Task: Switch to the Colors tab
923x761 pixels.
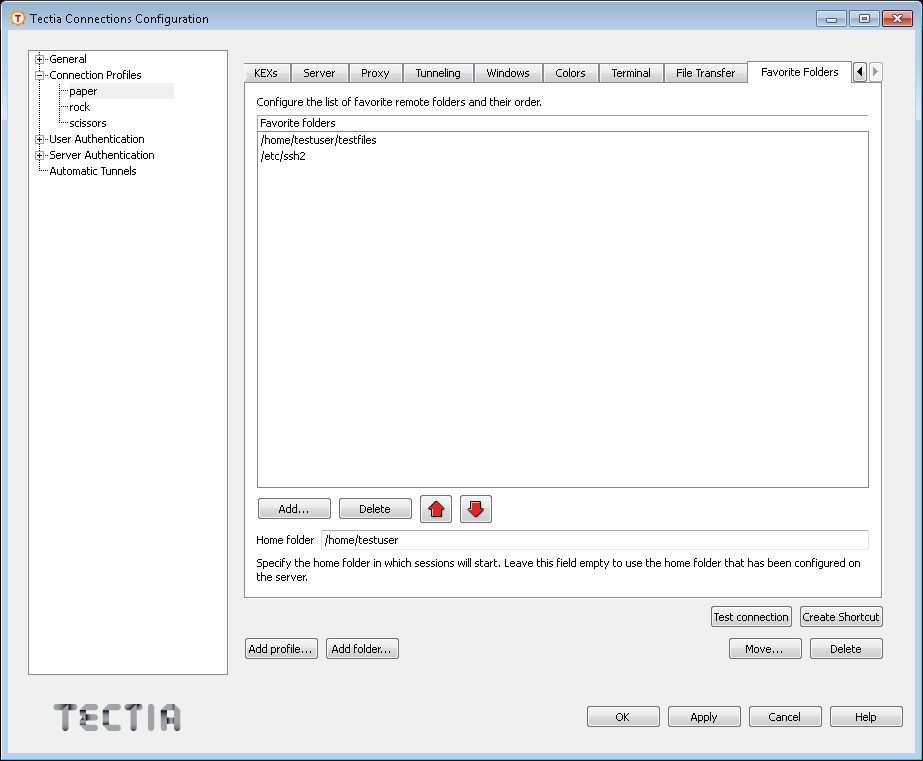Action: [x=570, y=72]
